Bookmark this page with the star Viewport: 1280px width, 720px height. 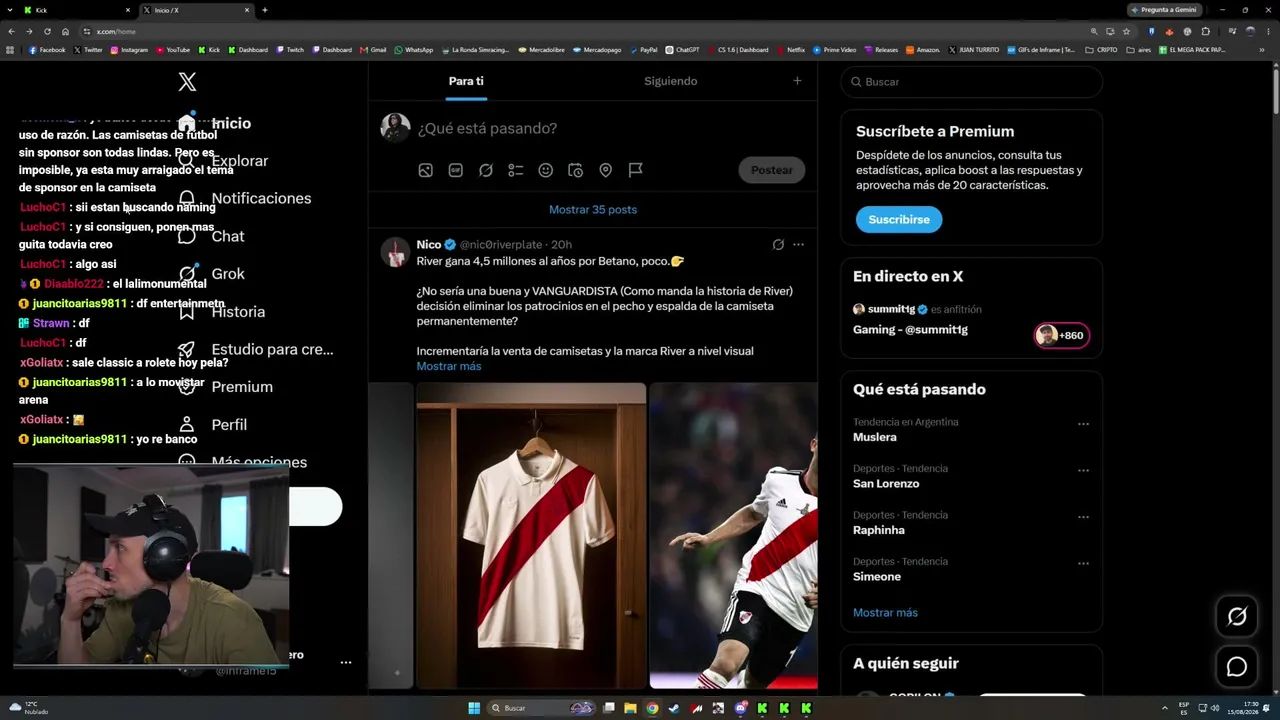[x=1126, y=31]
